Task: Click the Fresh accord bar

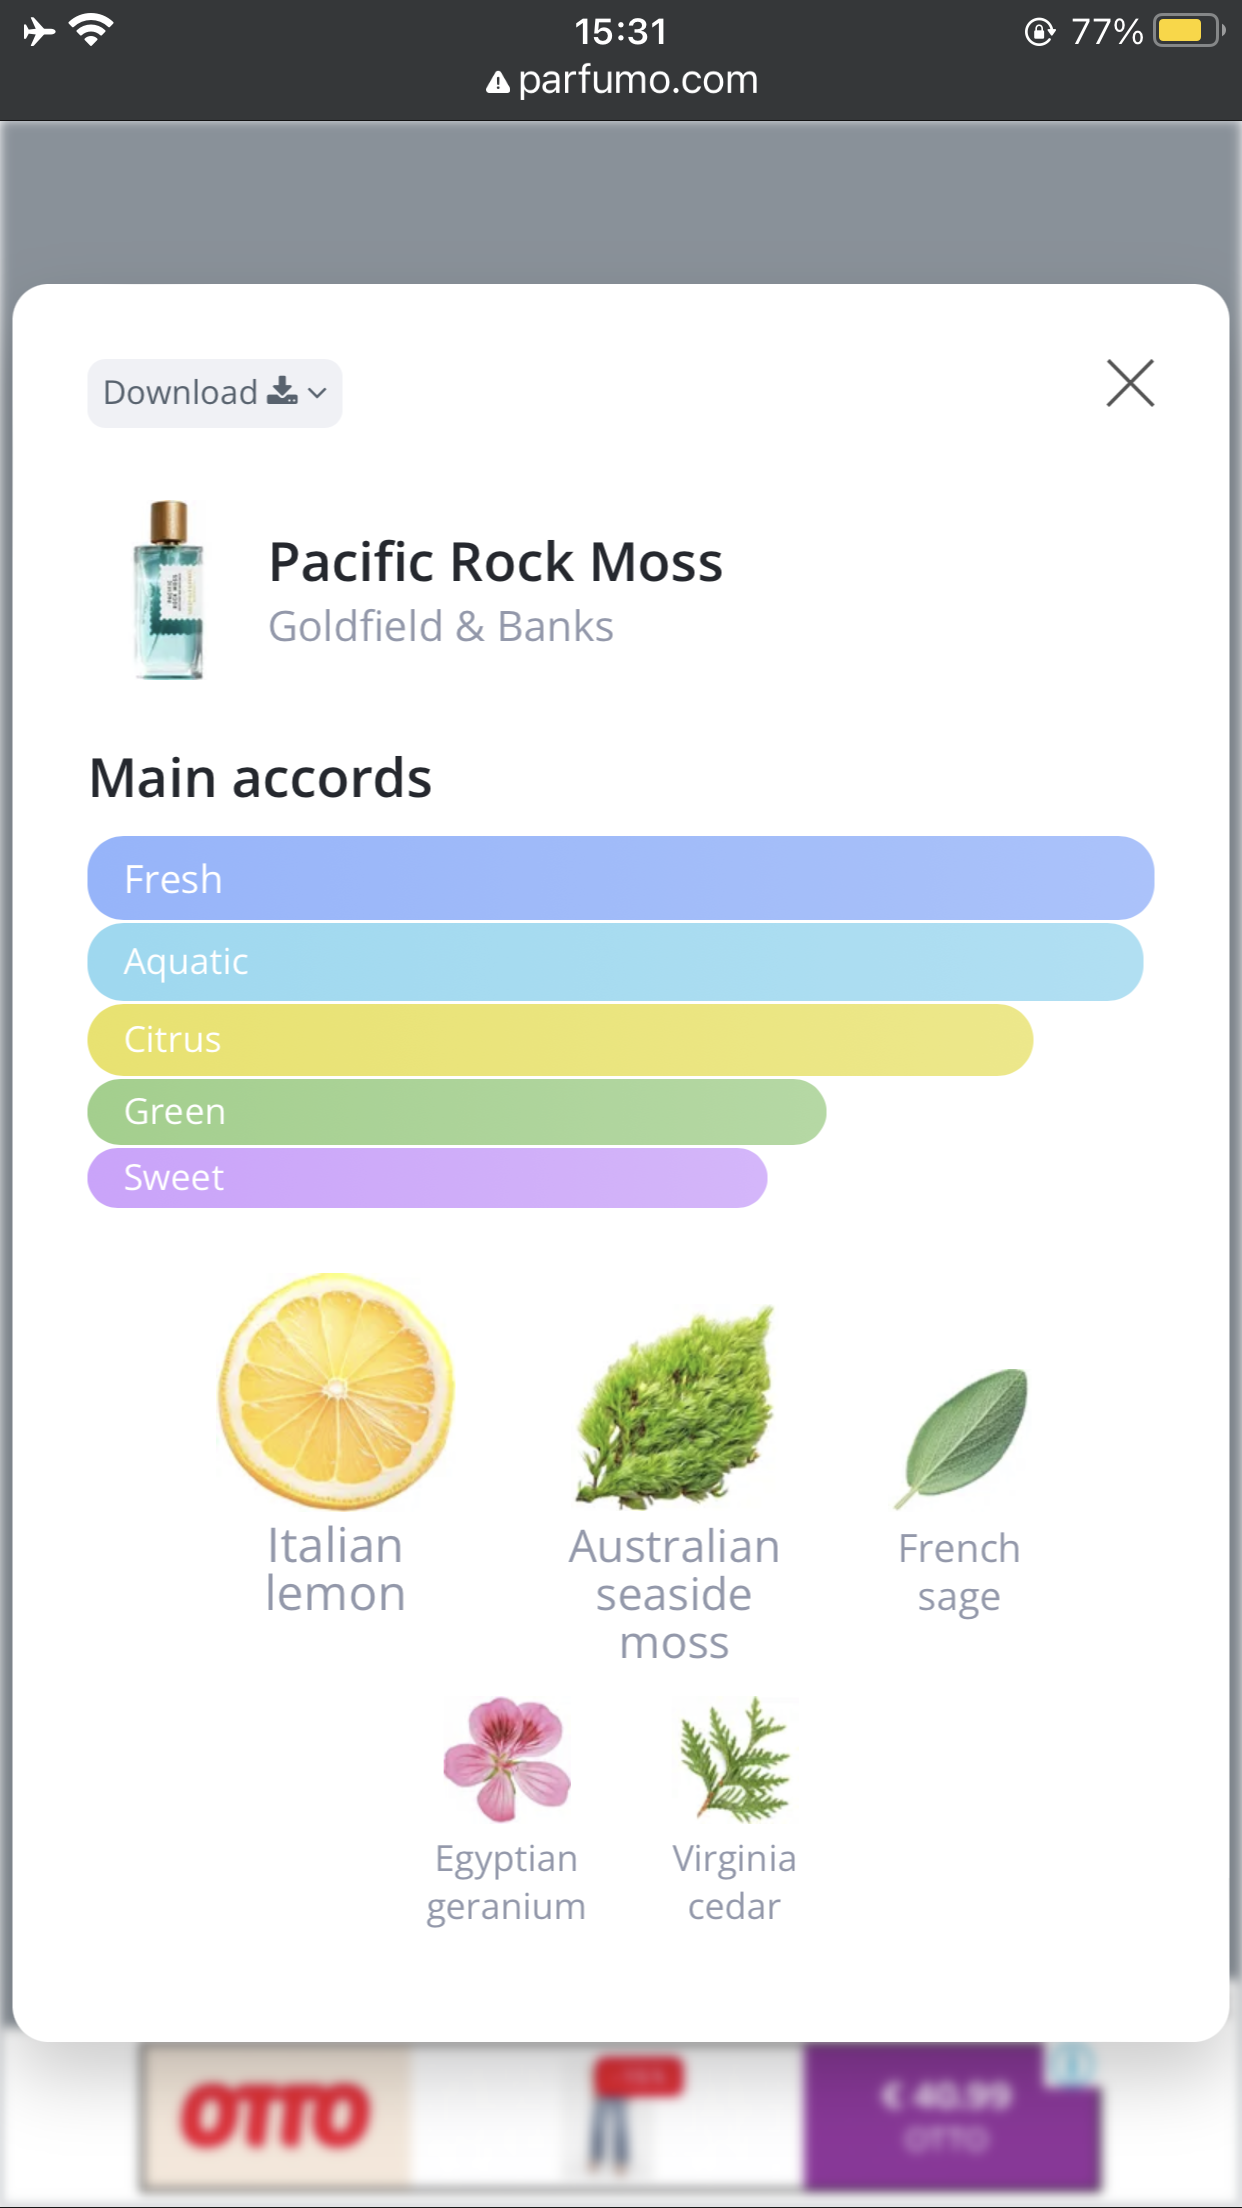Action: click(x=621, y=878)
